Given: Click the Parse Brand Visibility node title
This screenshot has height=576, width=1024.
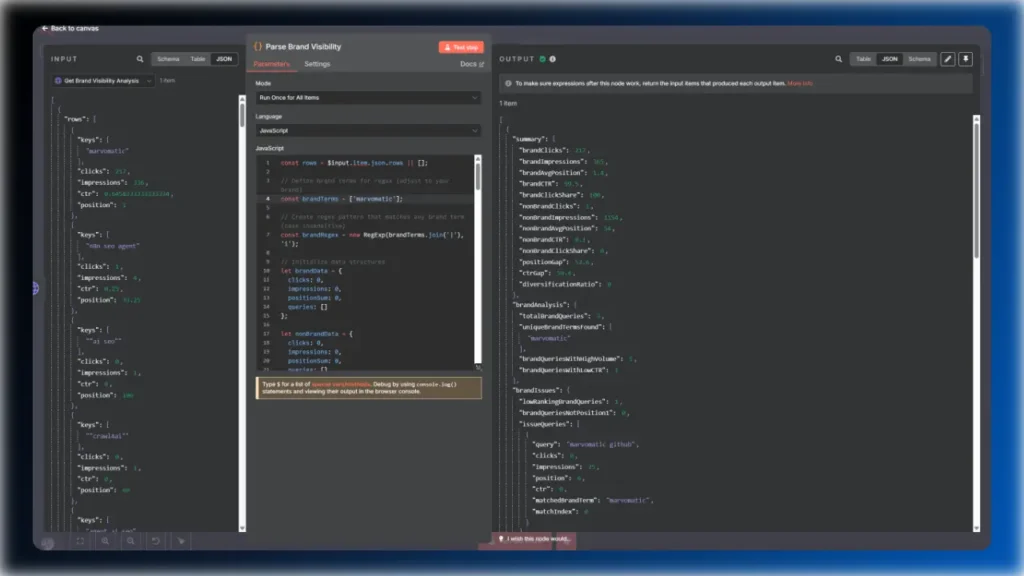Looking at the screenshot, I should [x=303, y=46].
